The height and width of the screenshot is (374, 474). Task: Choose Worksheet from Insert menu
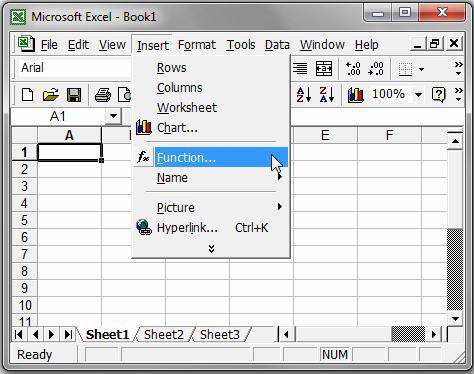(211, 108)
